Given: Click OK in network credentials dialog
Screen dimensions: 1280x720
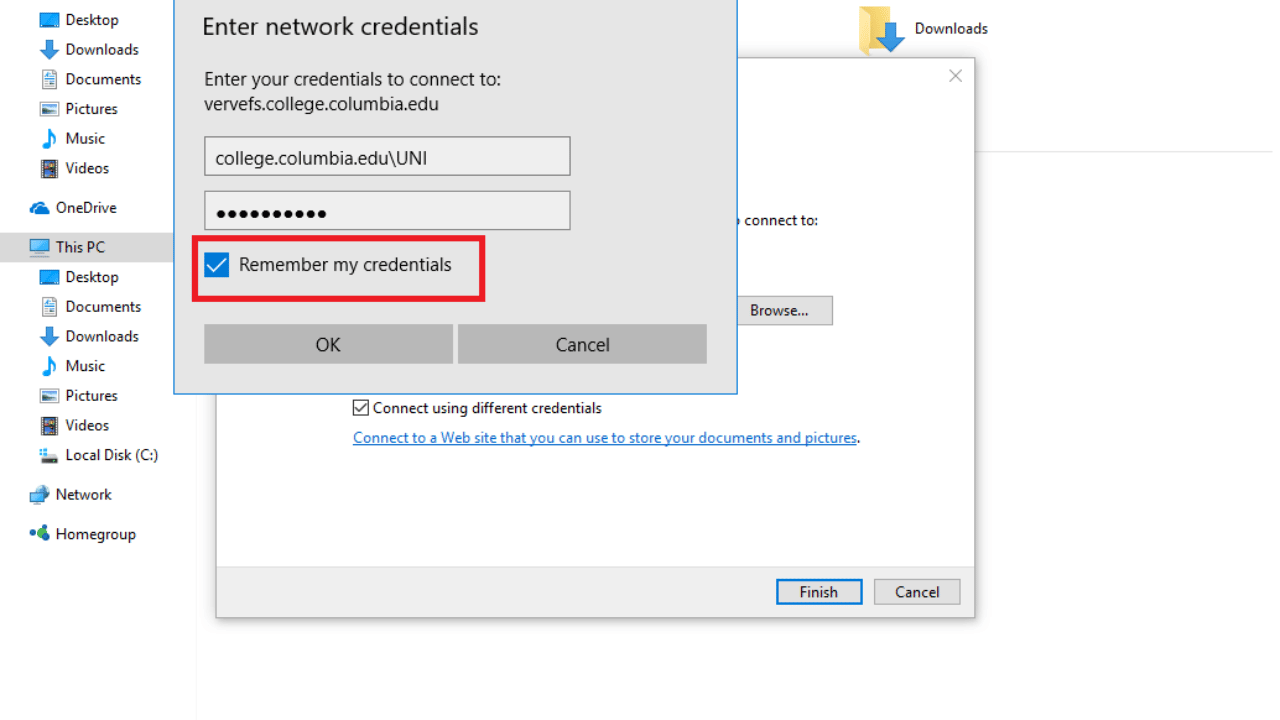Looking at the screenshot, I should pos(328,344).
